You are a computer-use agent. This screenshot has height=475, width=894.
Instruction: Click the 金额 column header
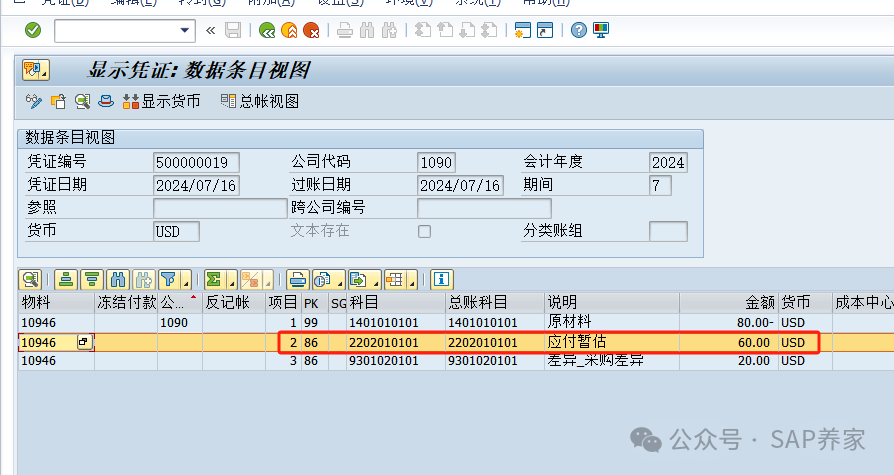[x=728, y=302]
